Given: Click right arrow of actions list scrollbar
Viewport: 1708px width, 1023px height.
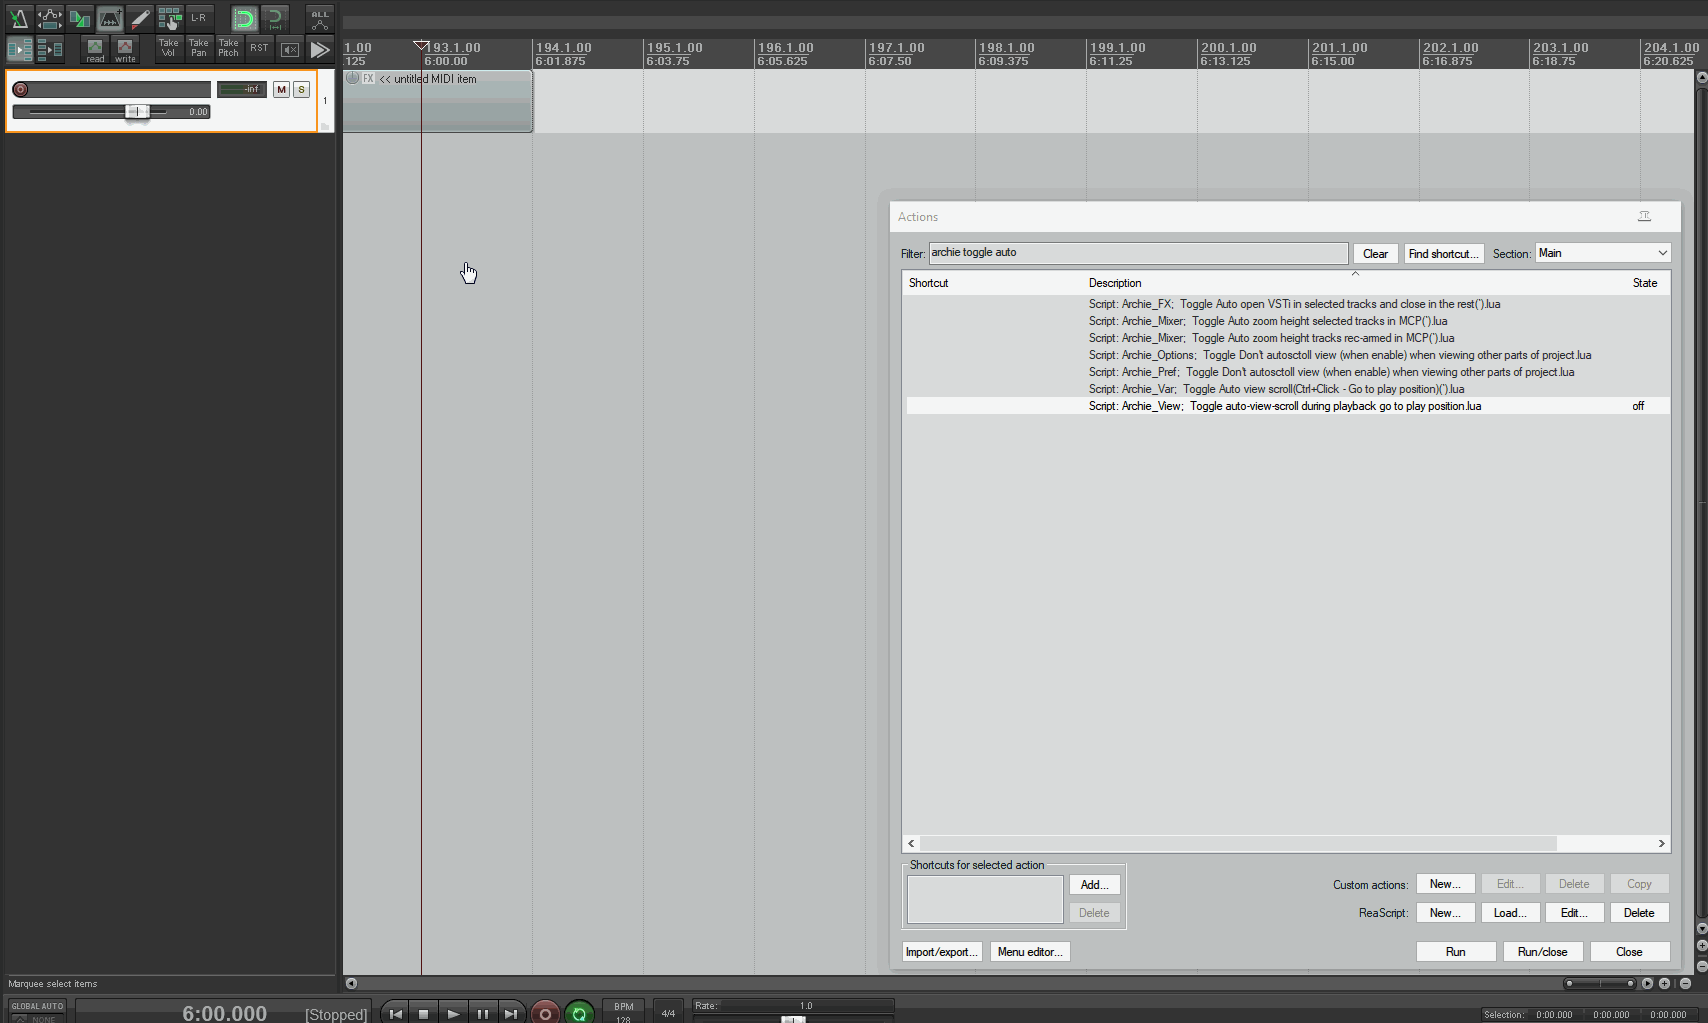Looking at the screenshot, I should click(x=1662, y=843).
